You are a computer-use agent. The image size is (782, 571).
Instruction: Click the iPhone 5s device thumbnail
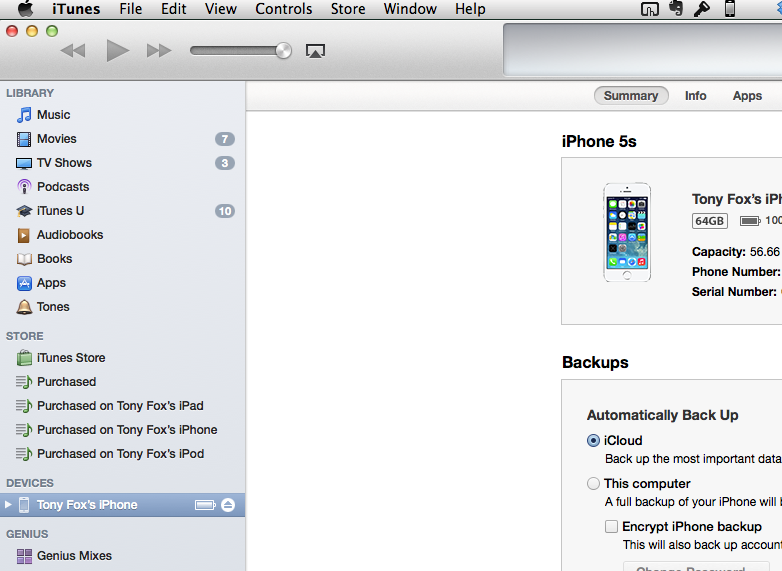627,232
